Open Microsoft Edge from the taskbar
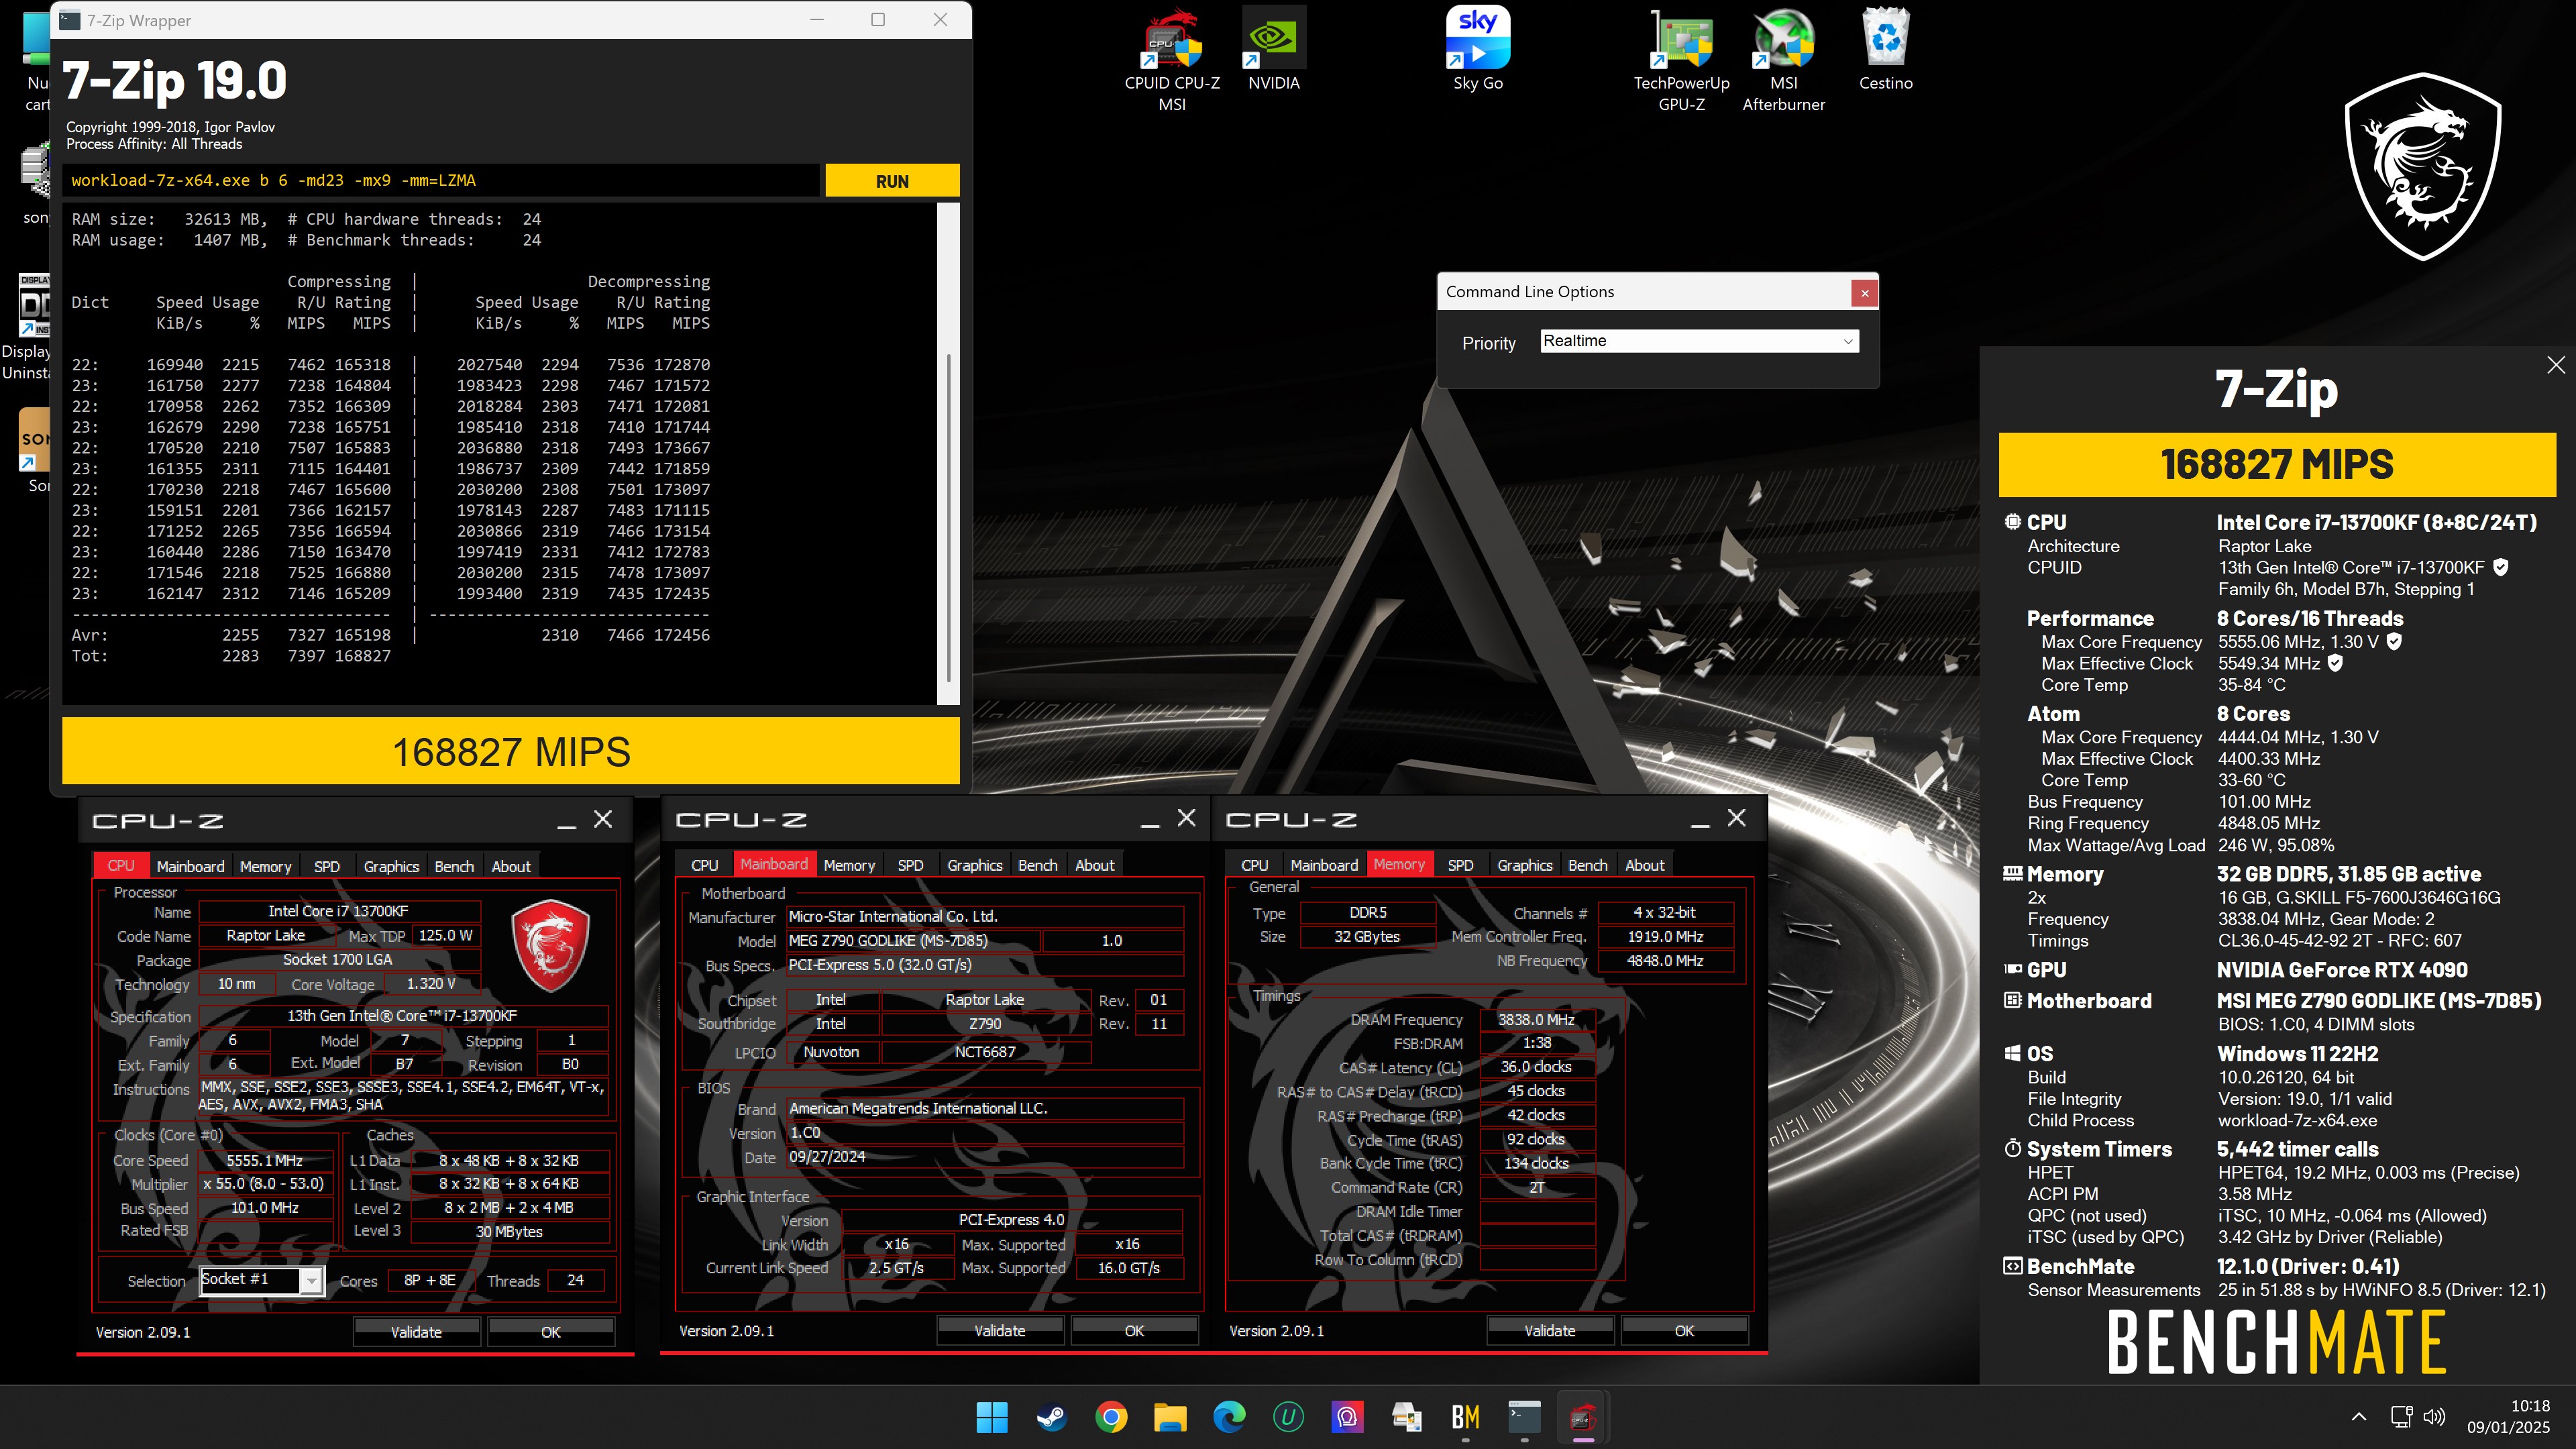This screenshot has width=2576, height=1449. (x=1229, y=1417)
